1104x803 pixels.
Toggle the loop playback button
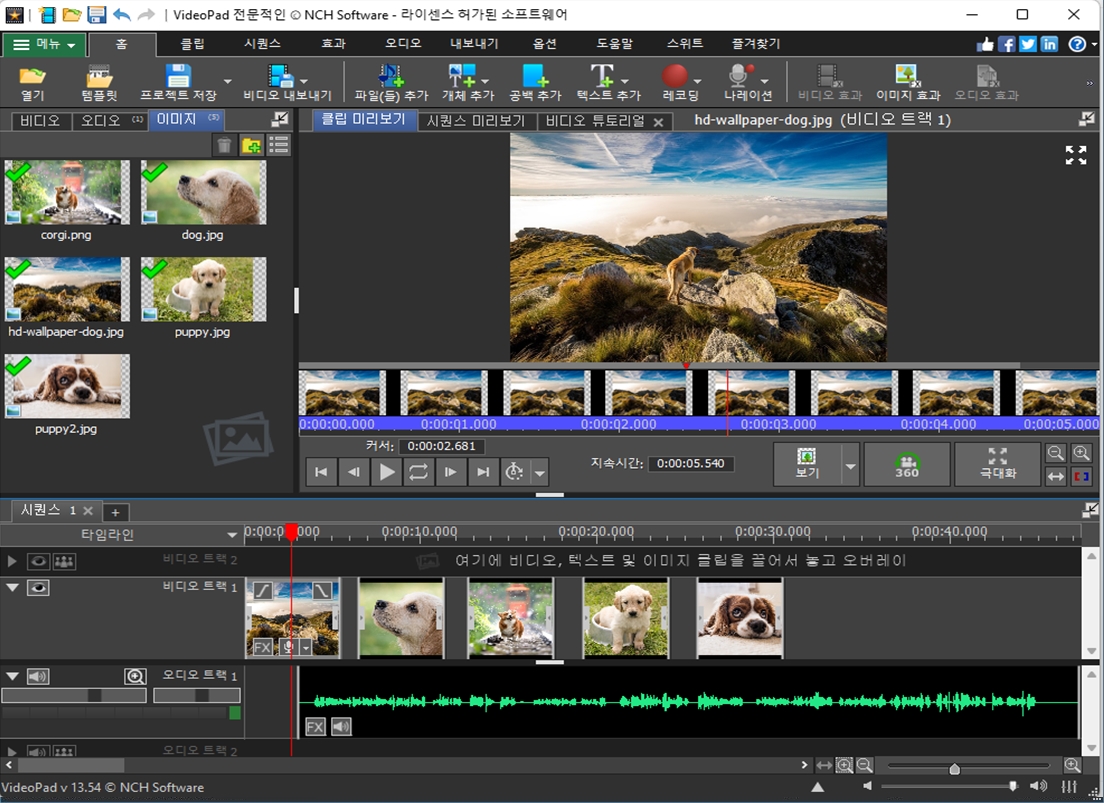point(418,472)
